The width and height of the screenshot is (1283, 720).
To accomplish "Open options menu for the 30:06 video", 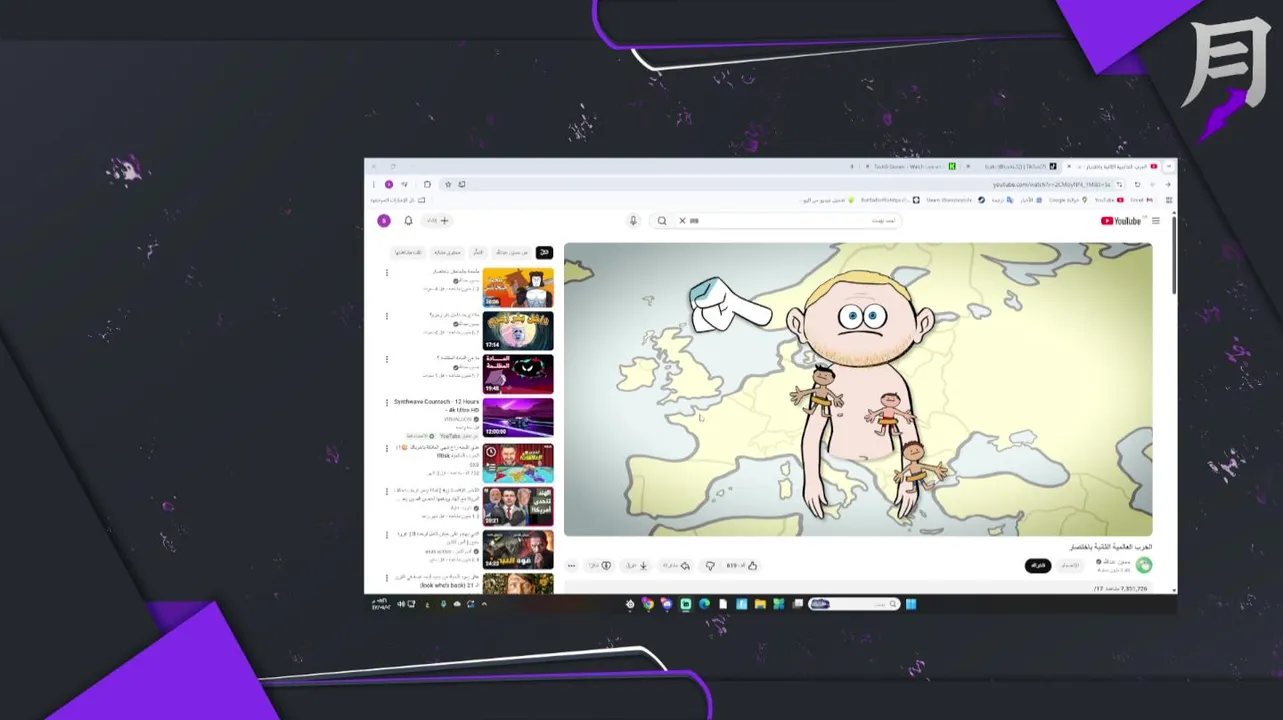I will pos(387,272).
